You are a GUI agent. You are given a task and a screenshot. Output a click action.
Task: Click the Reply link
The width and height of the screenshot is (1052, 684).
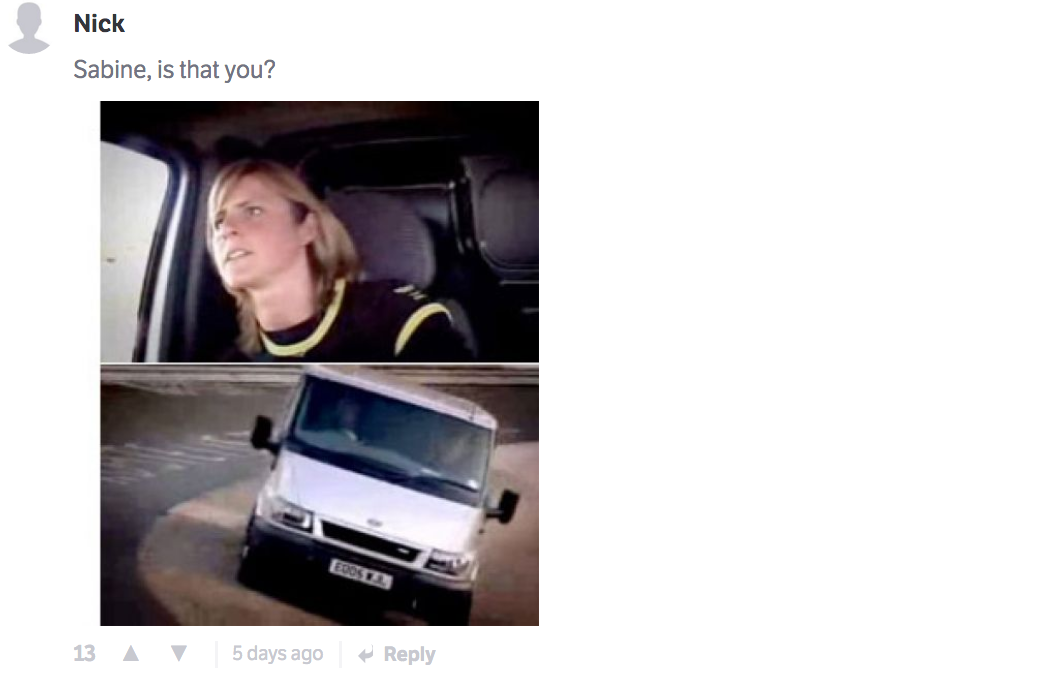[x=409, y=654]
